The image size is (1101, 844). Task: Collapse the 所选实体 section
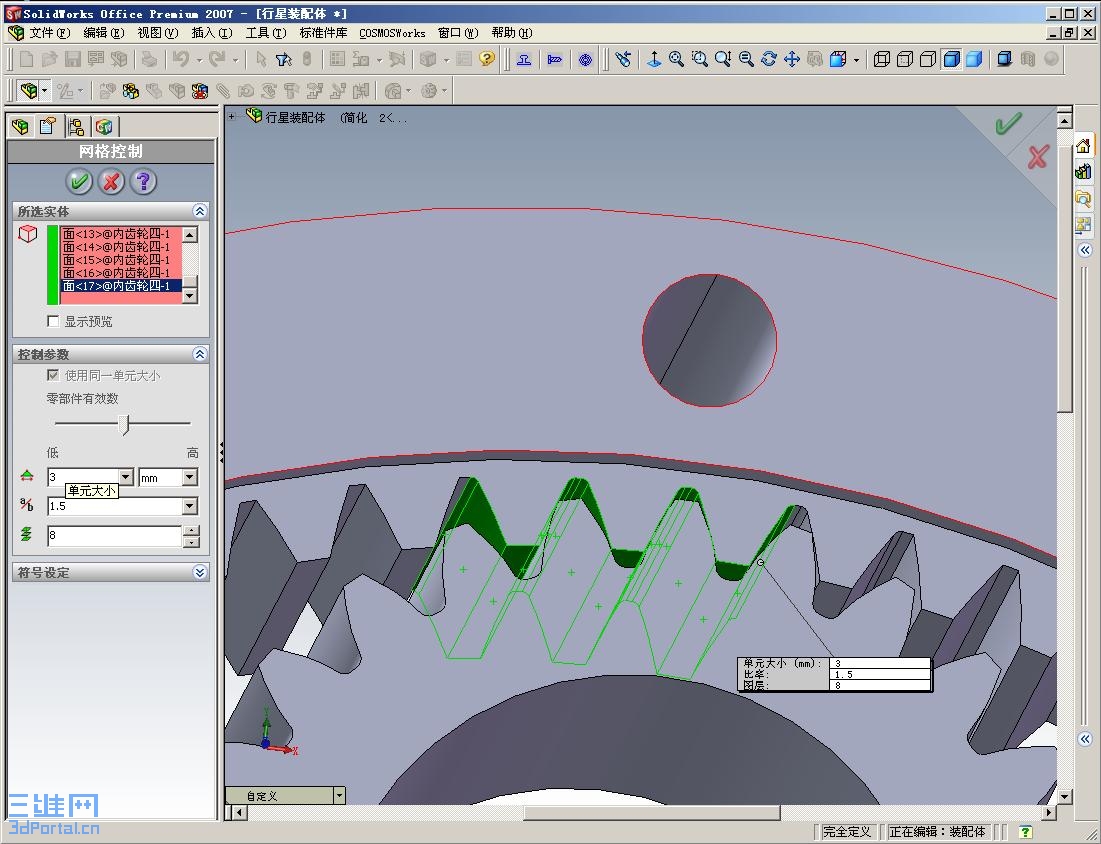pyautogui.click(x=199, y=211)
